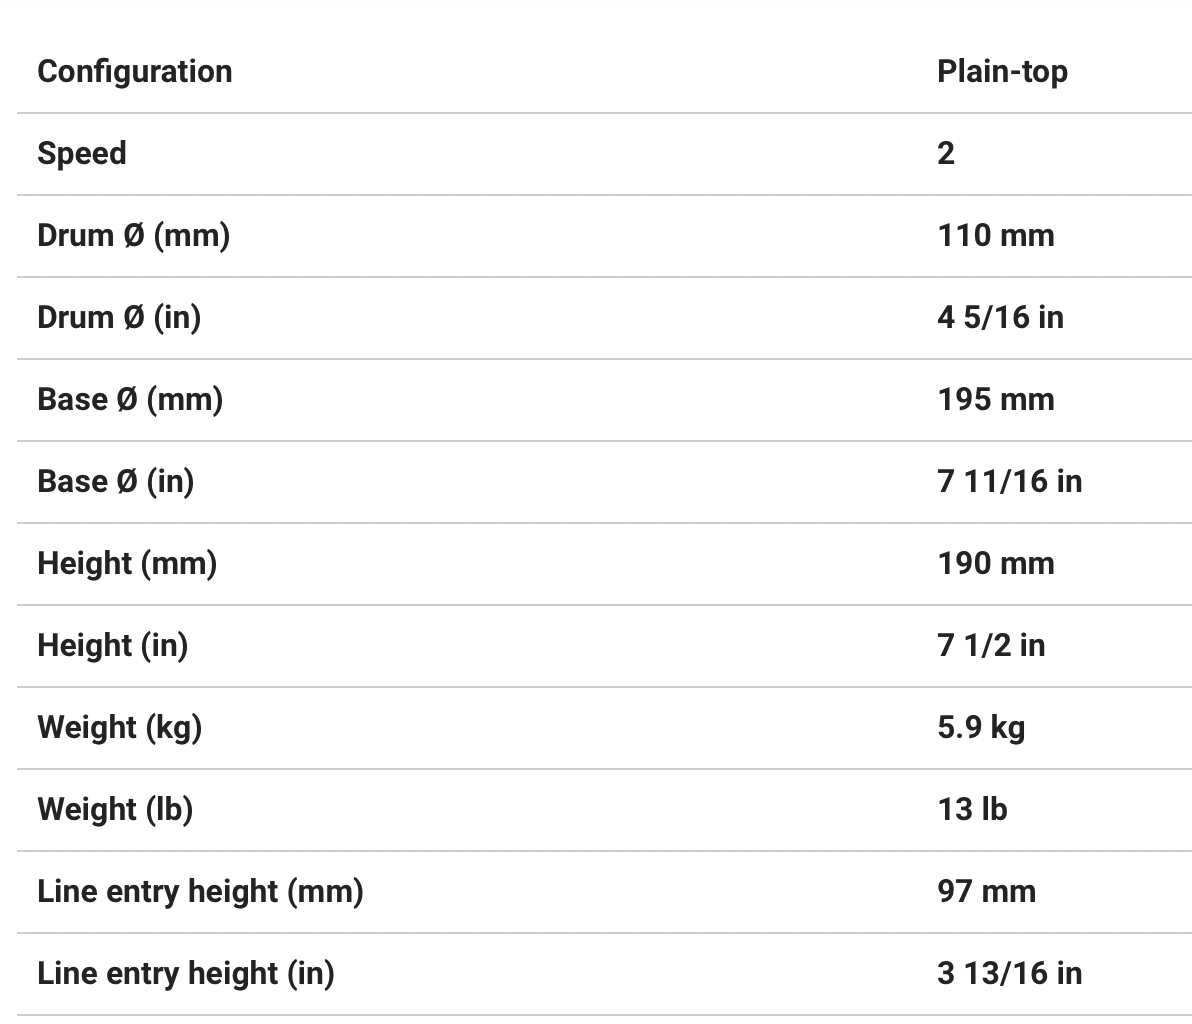
Task: Select the 110 mm drum diameter value
Action: click(x=996, y=236)
